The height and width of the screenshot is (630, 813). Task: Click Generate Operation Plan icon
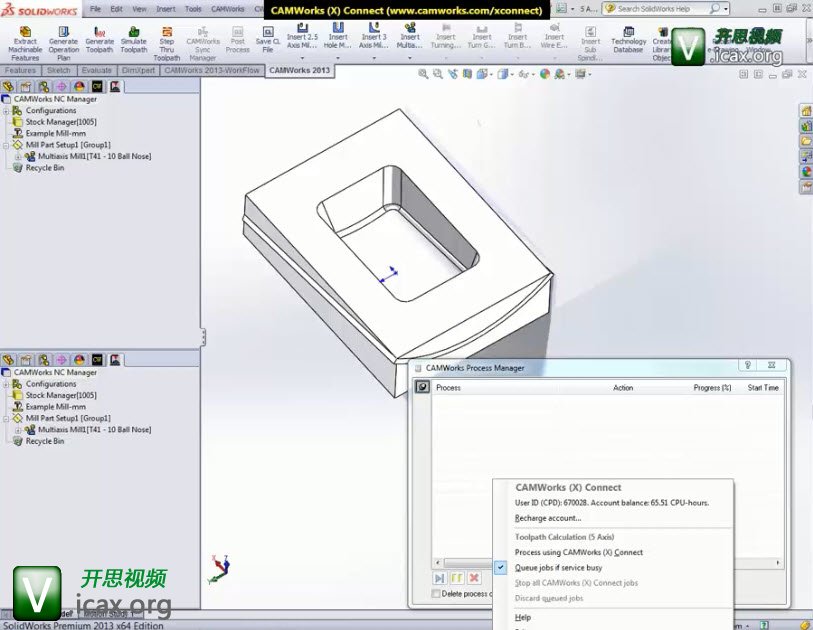pos(63,32)
